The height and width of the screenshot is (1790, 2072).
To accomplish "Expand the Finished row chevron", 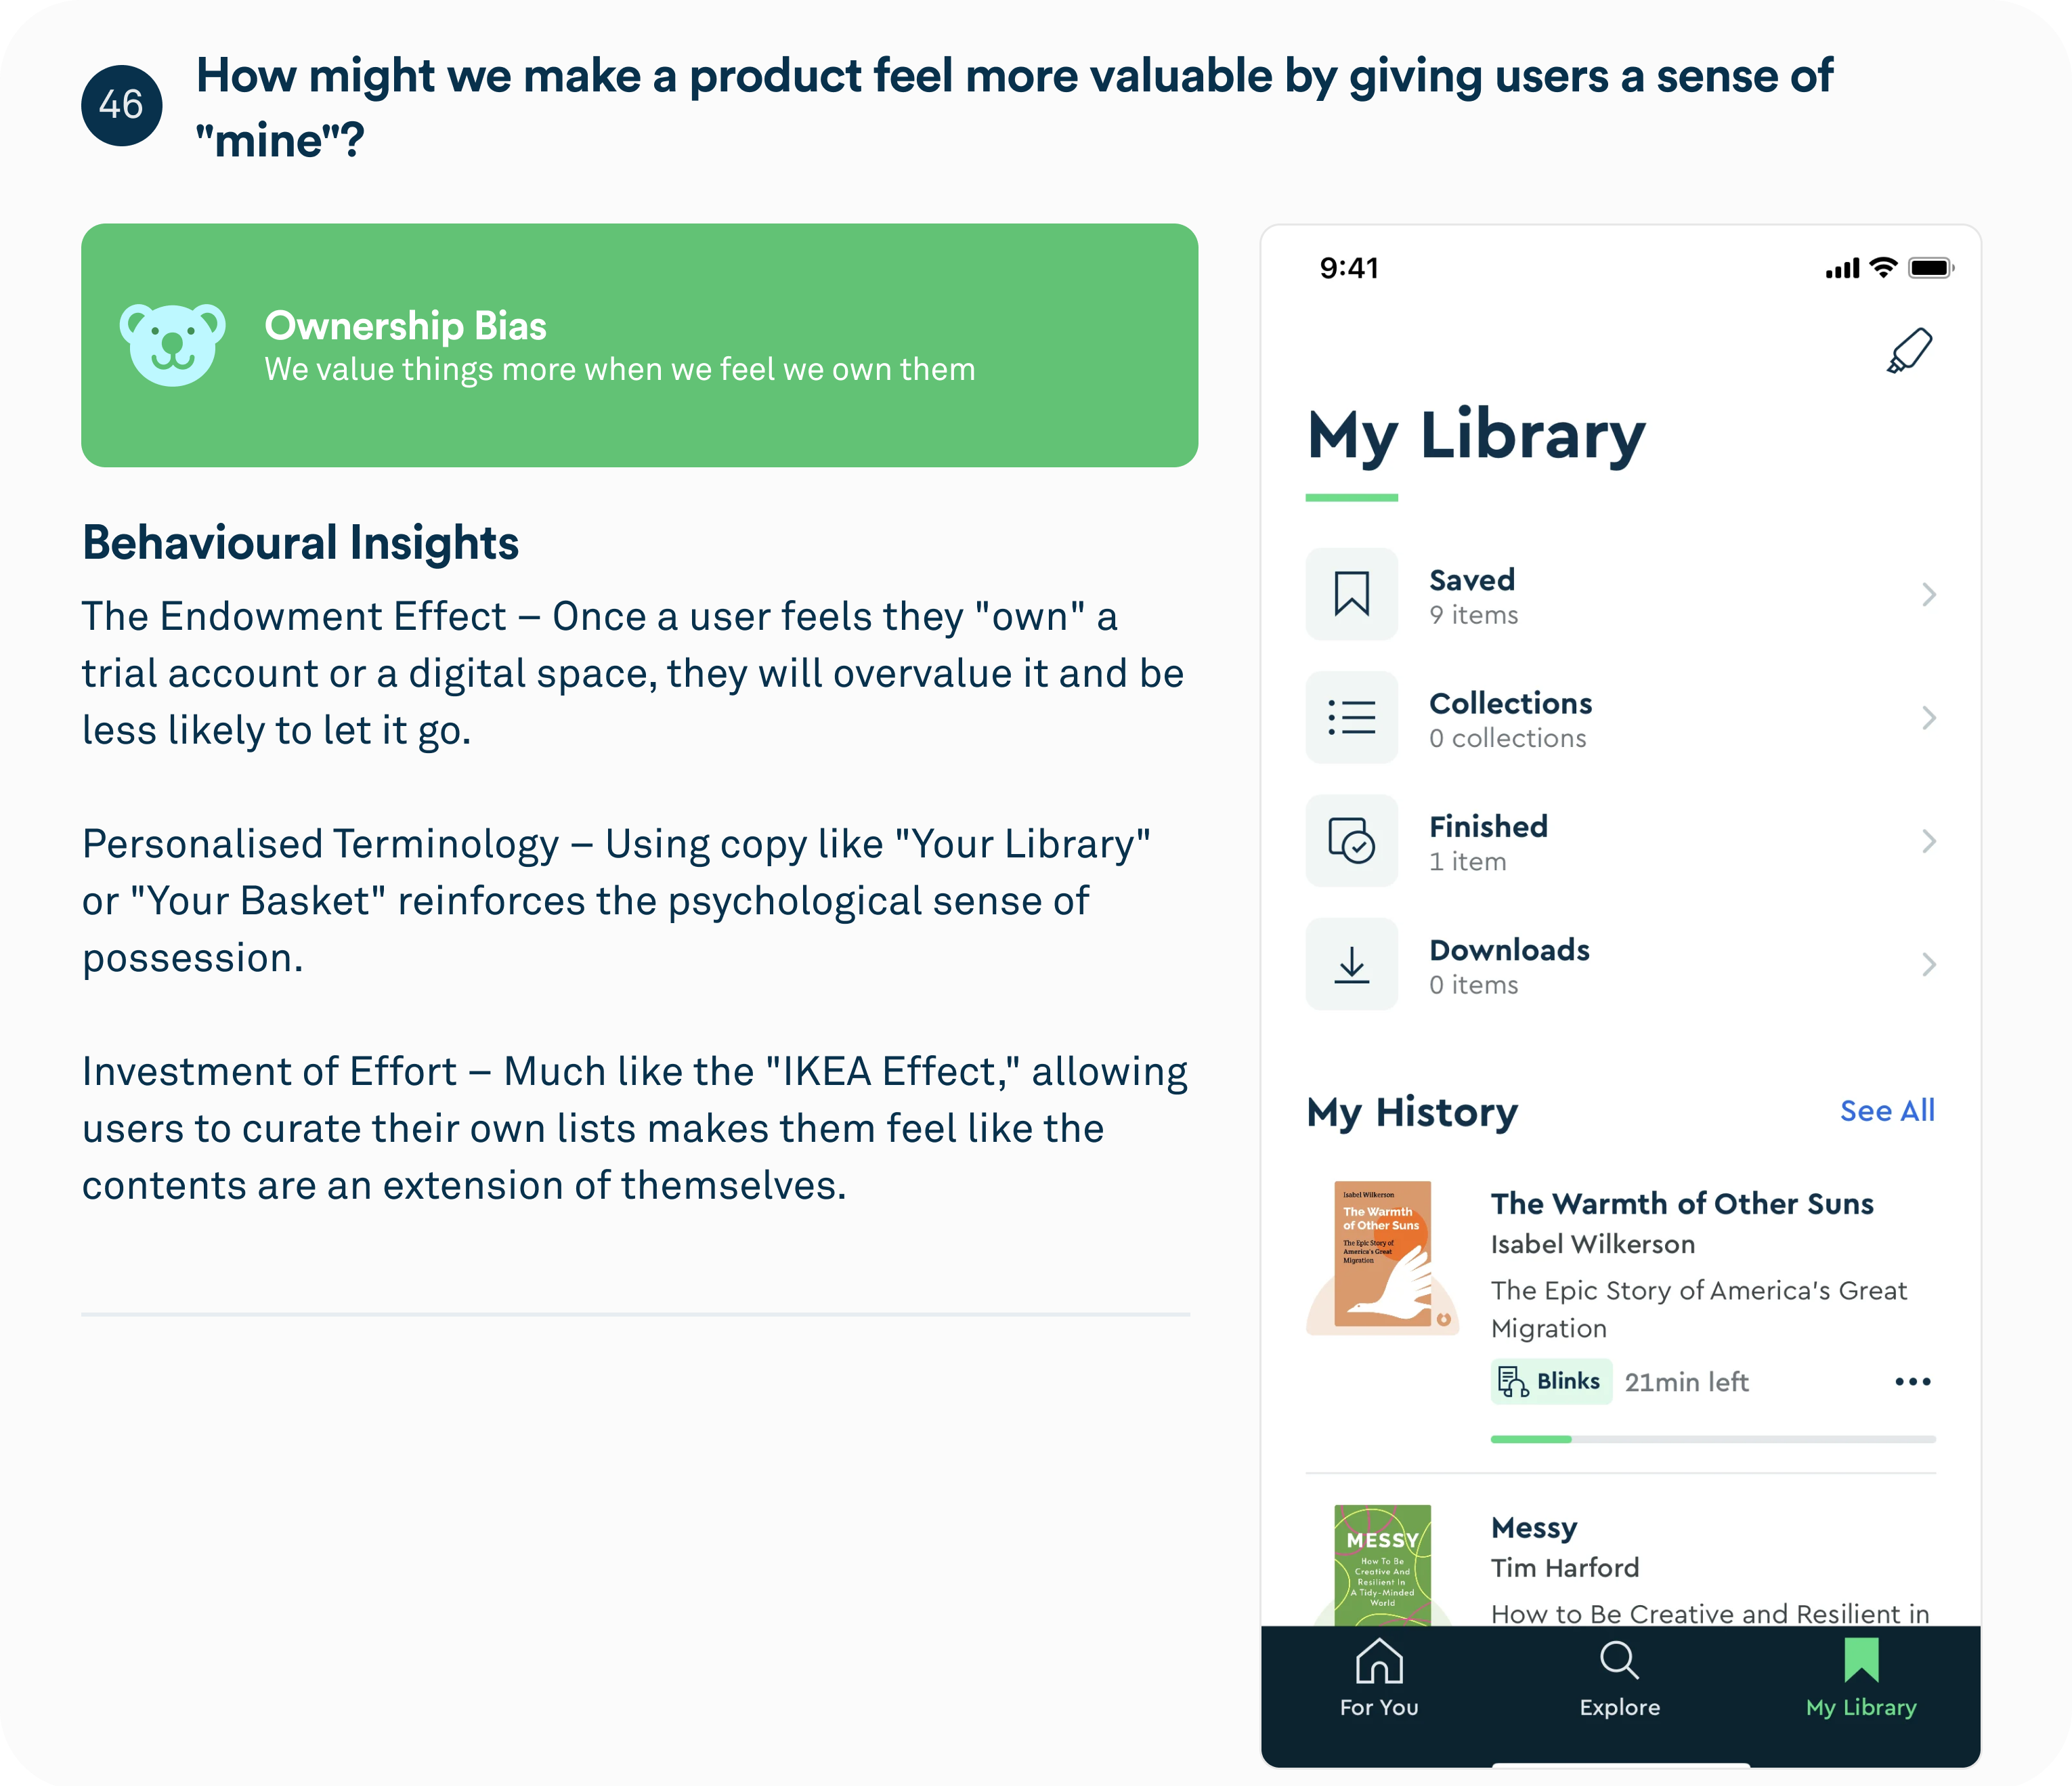I will [x=1929, y=841].
